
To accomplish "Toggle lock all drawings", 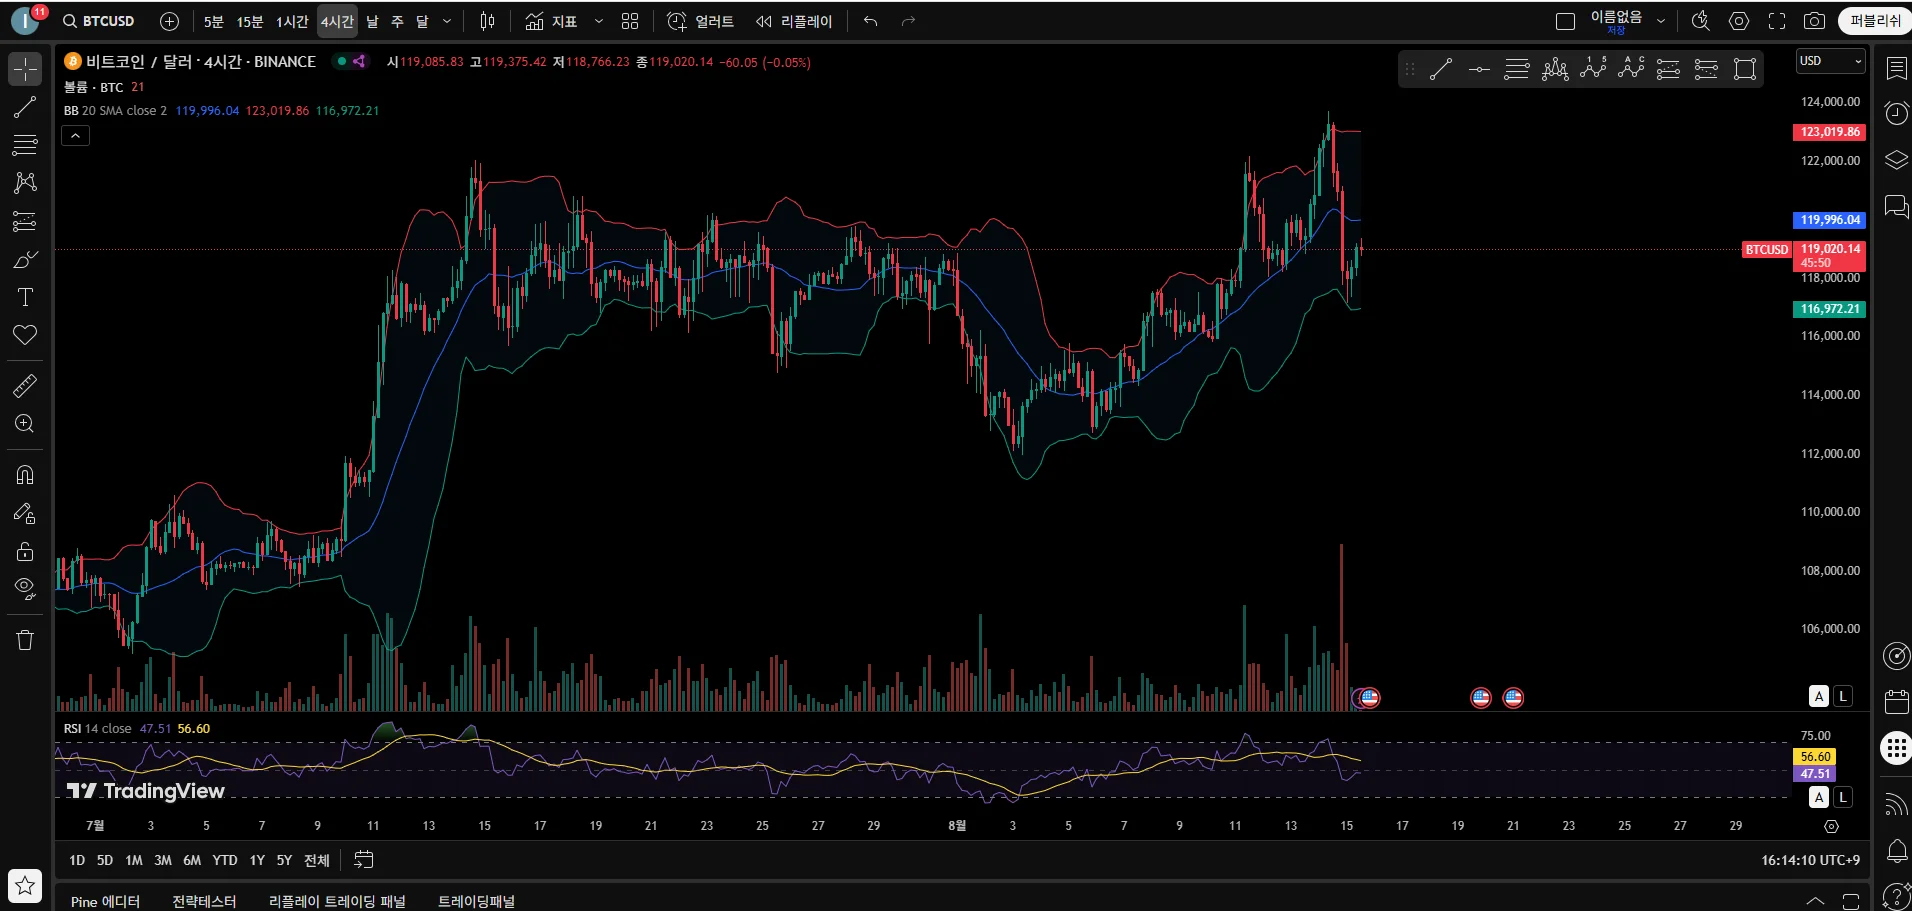I will (25, 551).
